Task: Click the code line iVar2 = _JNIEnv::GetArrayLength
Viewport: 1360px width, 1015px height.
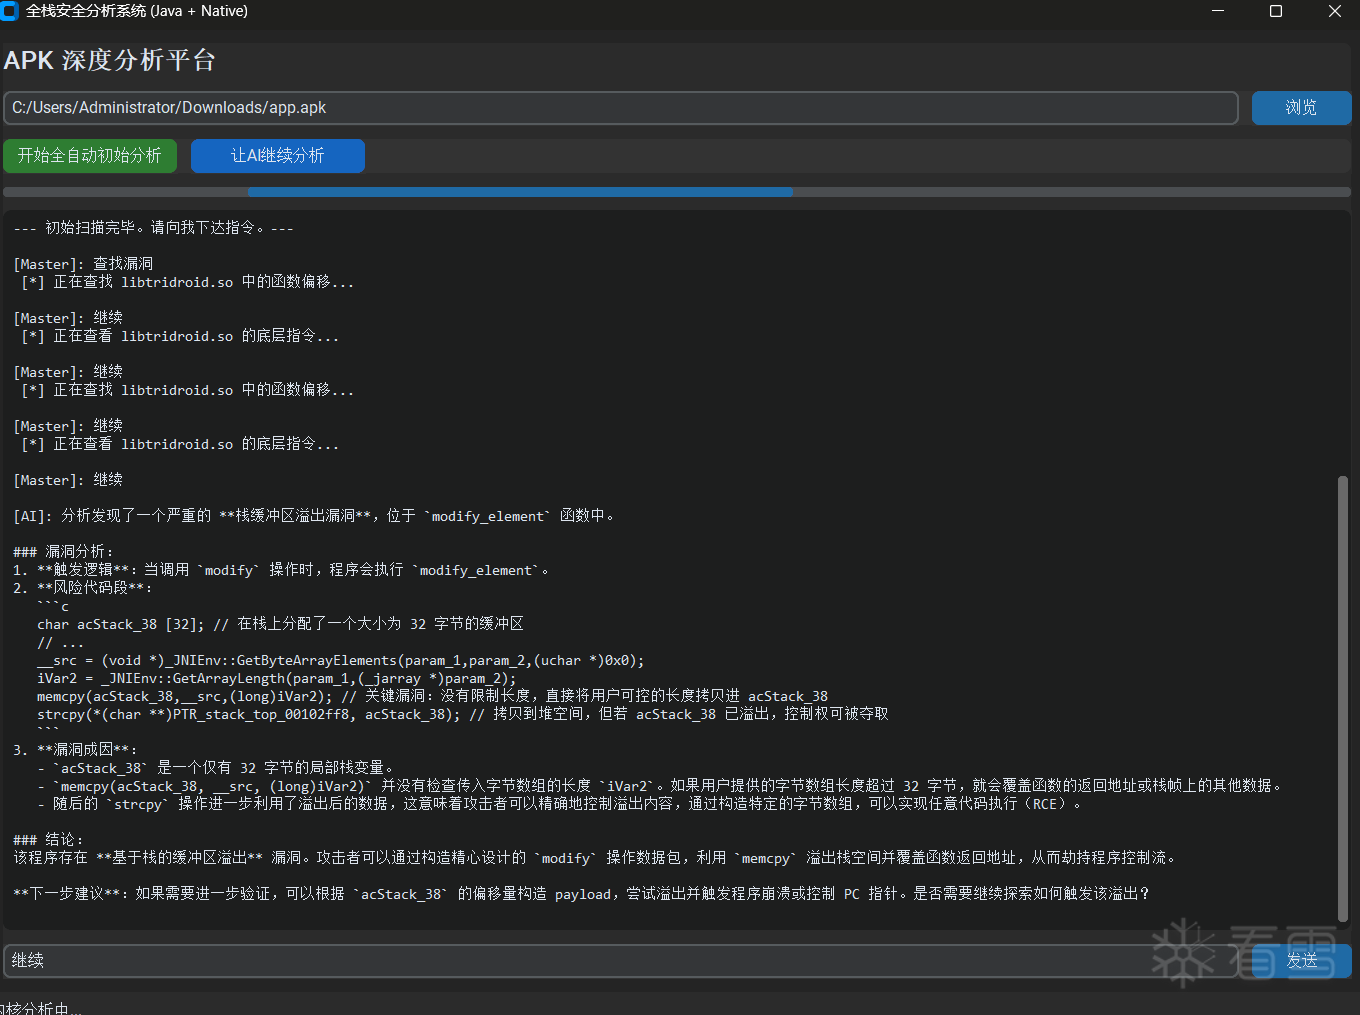Action: [277, 678]
